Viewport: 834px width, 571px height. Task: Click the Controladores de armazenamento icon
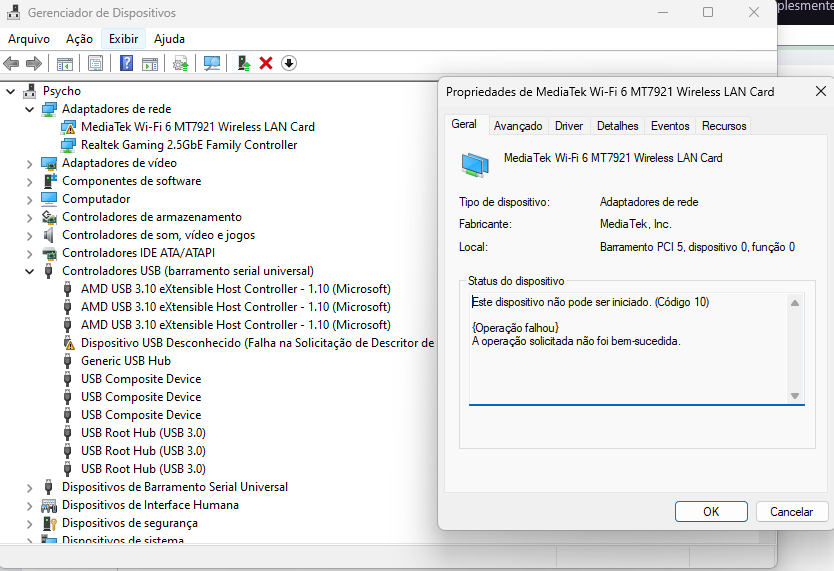click(49, 217)
